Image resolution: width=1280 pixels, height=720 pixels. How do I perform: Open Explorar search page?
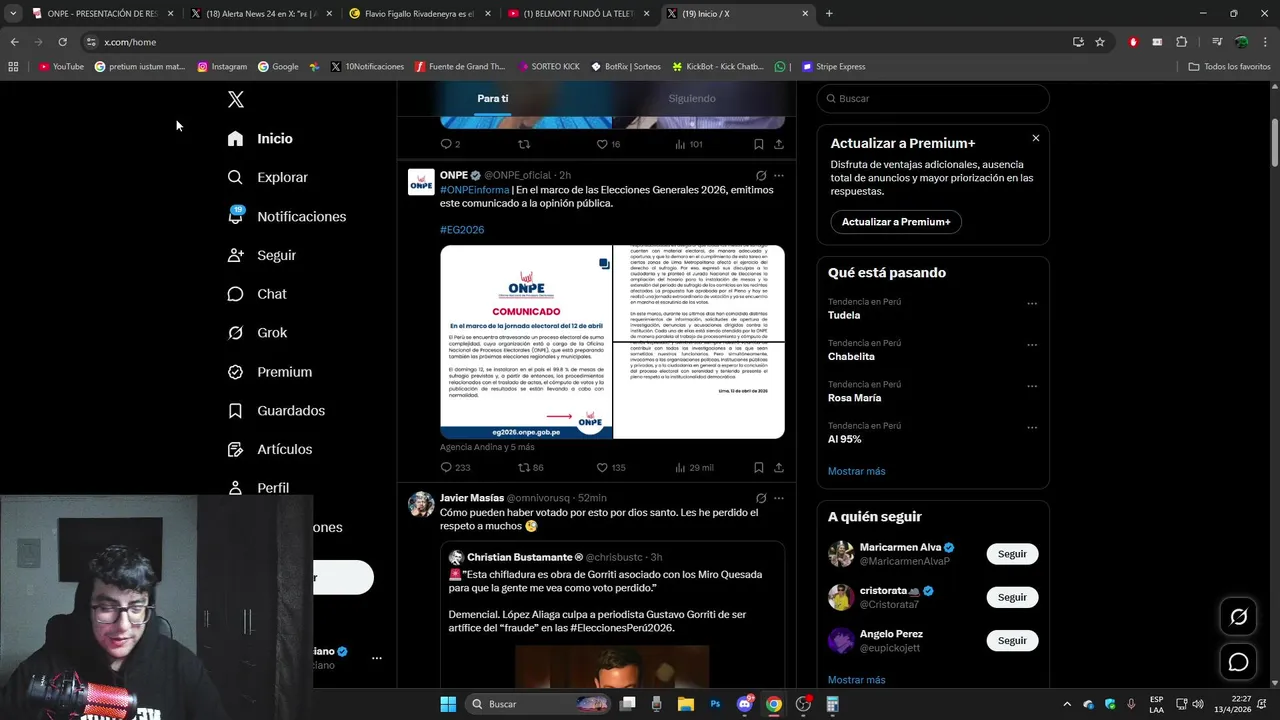[x=267, y=177]
